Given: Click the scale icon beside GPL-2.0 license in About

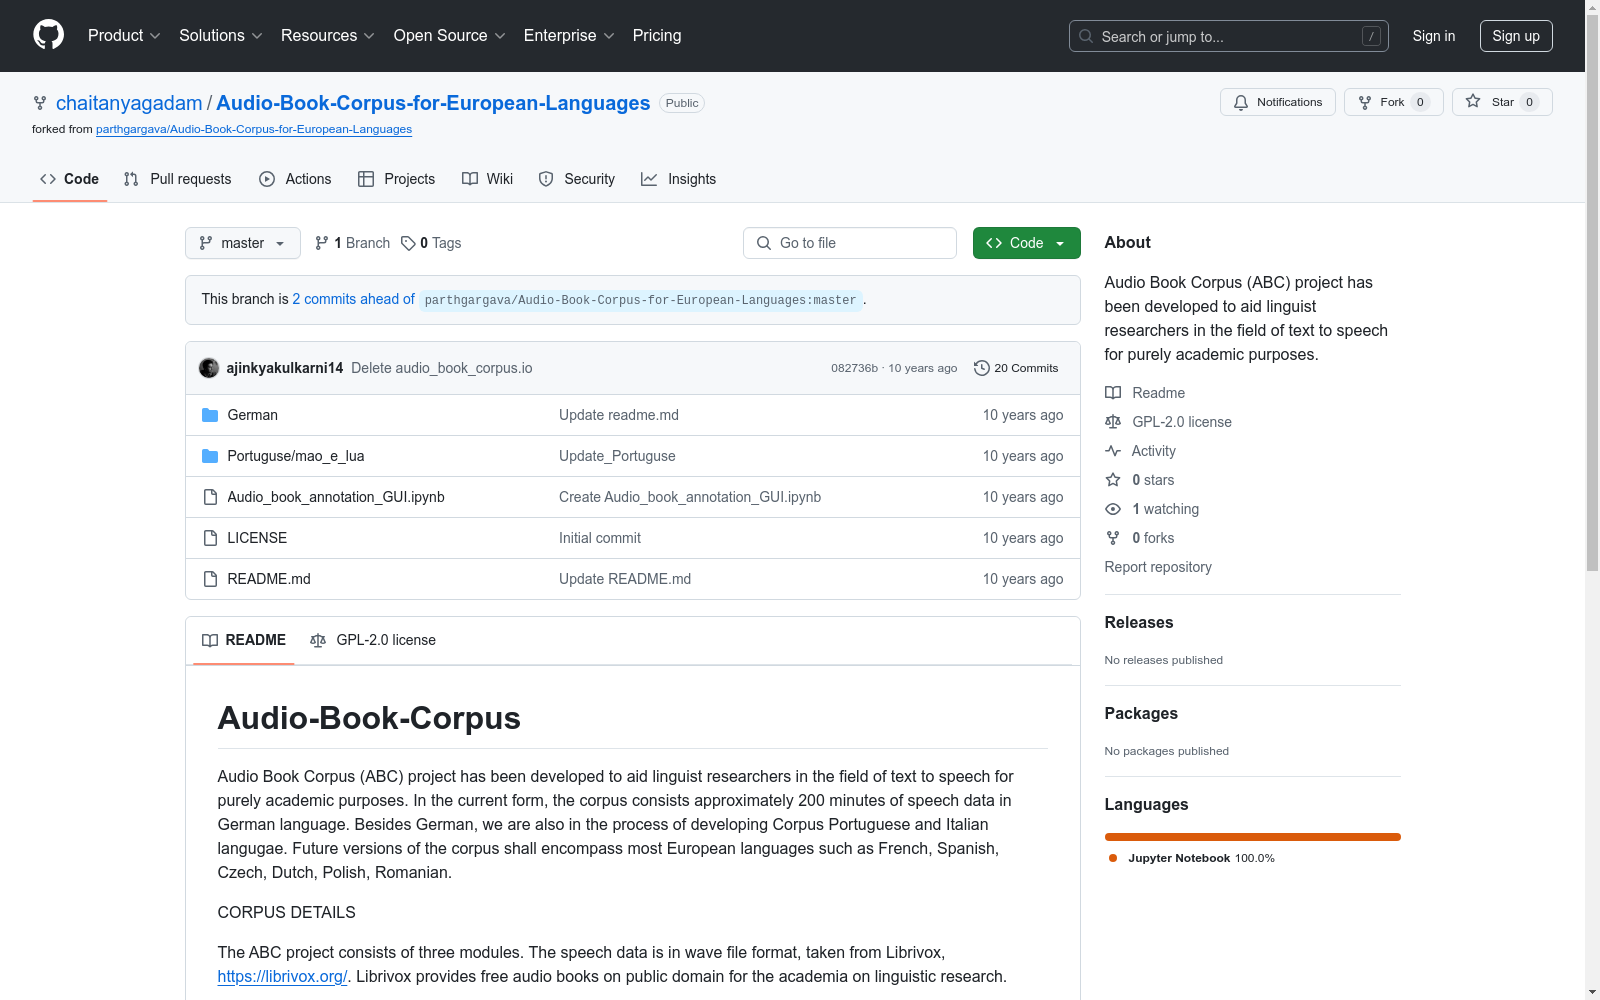Looking at the screenshot, I should (x=1113, y=422).
